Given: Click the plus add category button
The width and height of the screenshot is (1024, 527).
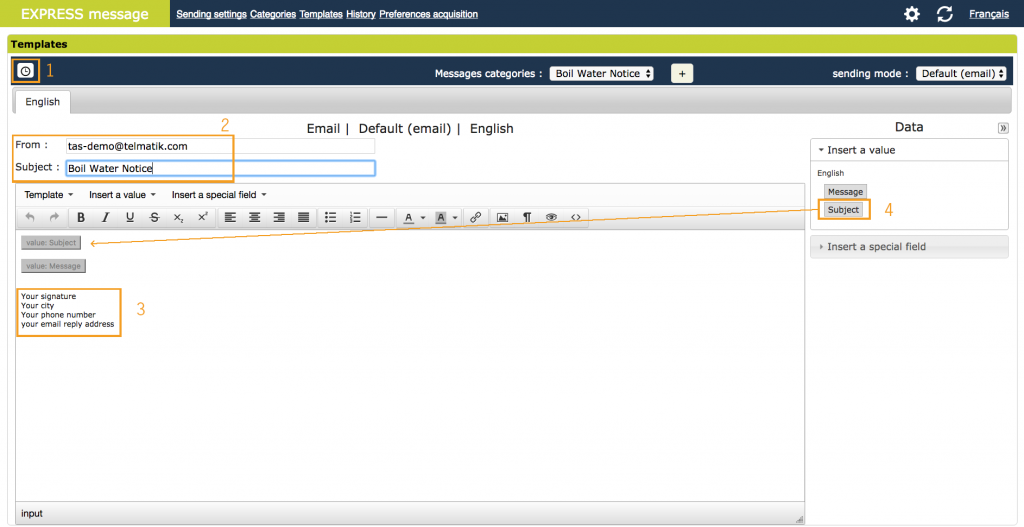Looking at the screenshot, I should tap(682, 74).
